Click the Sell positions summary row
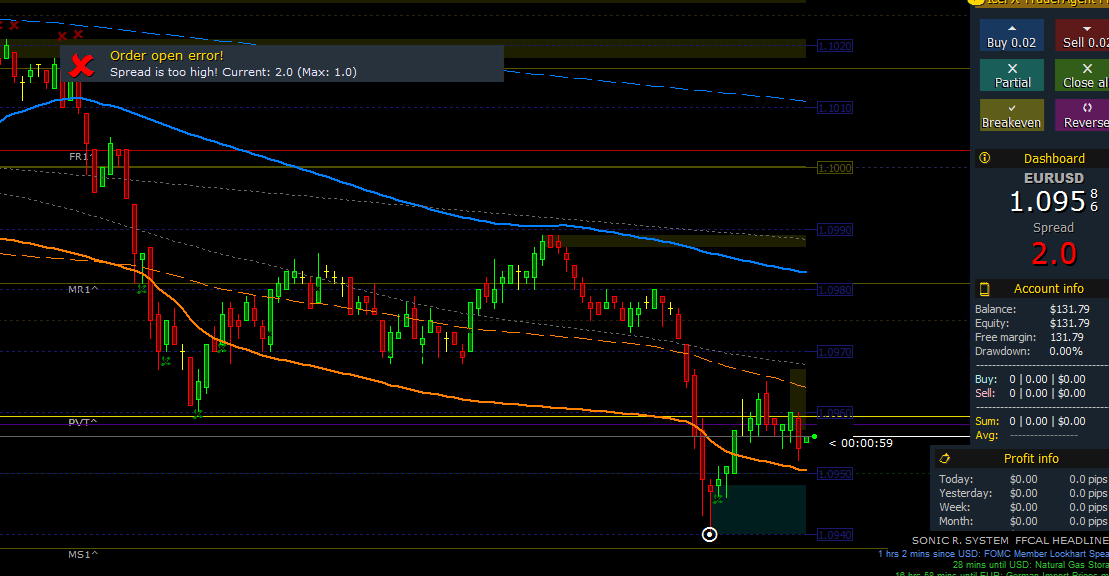This screenshot has width=1109, height=576. [x=1030, y=393]
